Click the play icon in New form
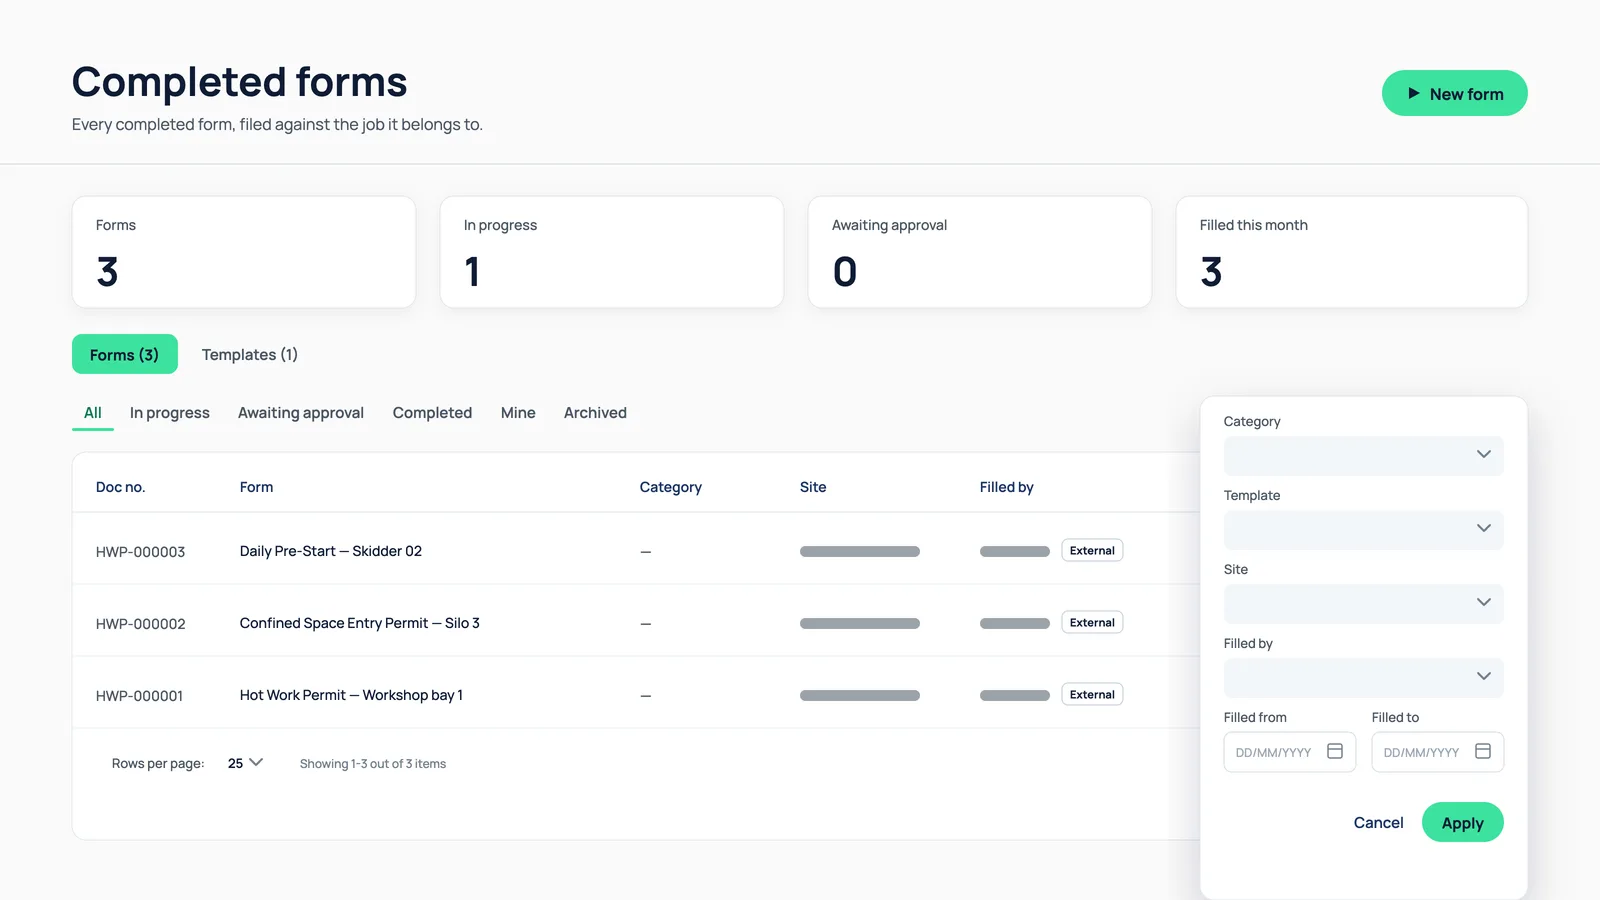 point(1414,93)
